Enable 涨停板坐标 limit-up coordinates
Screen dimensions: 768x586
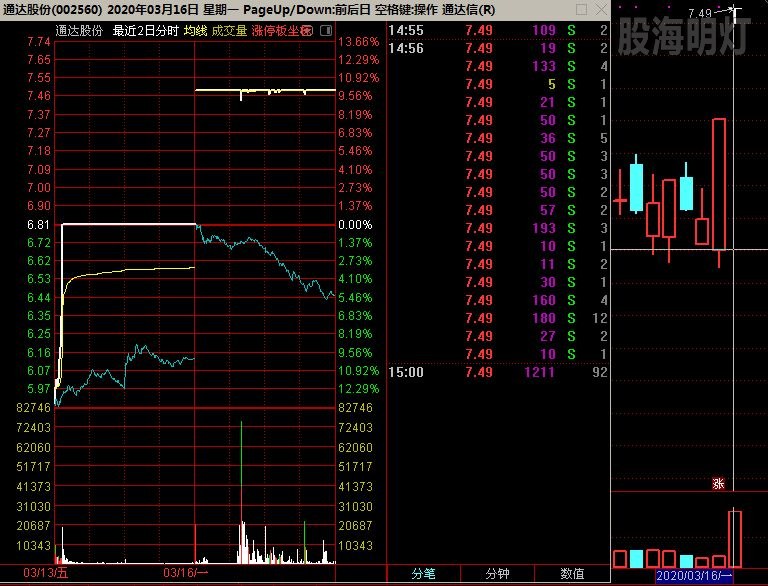[x=280, y=30]
